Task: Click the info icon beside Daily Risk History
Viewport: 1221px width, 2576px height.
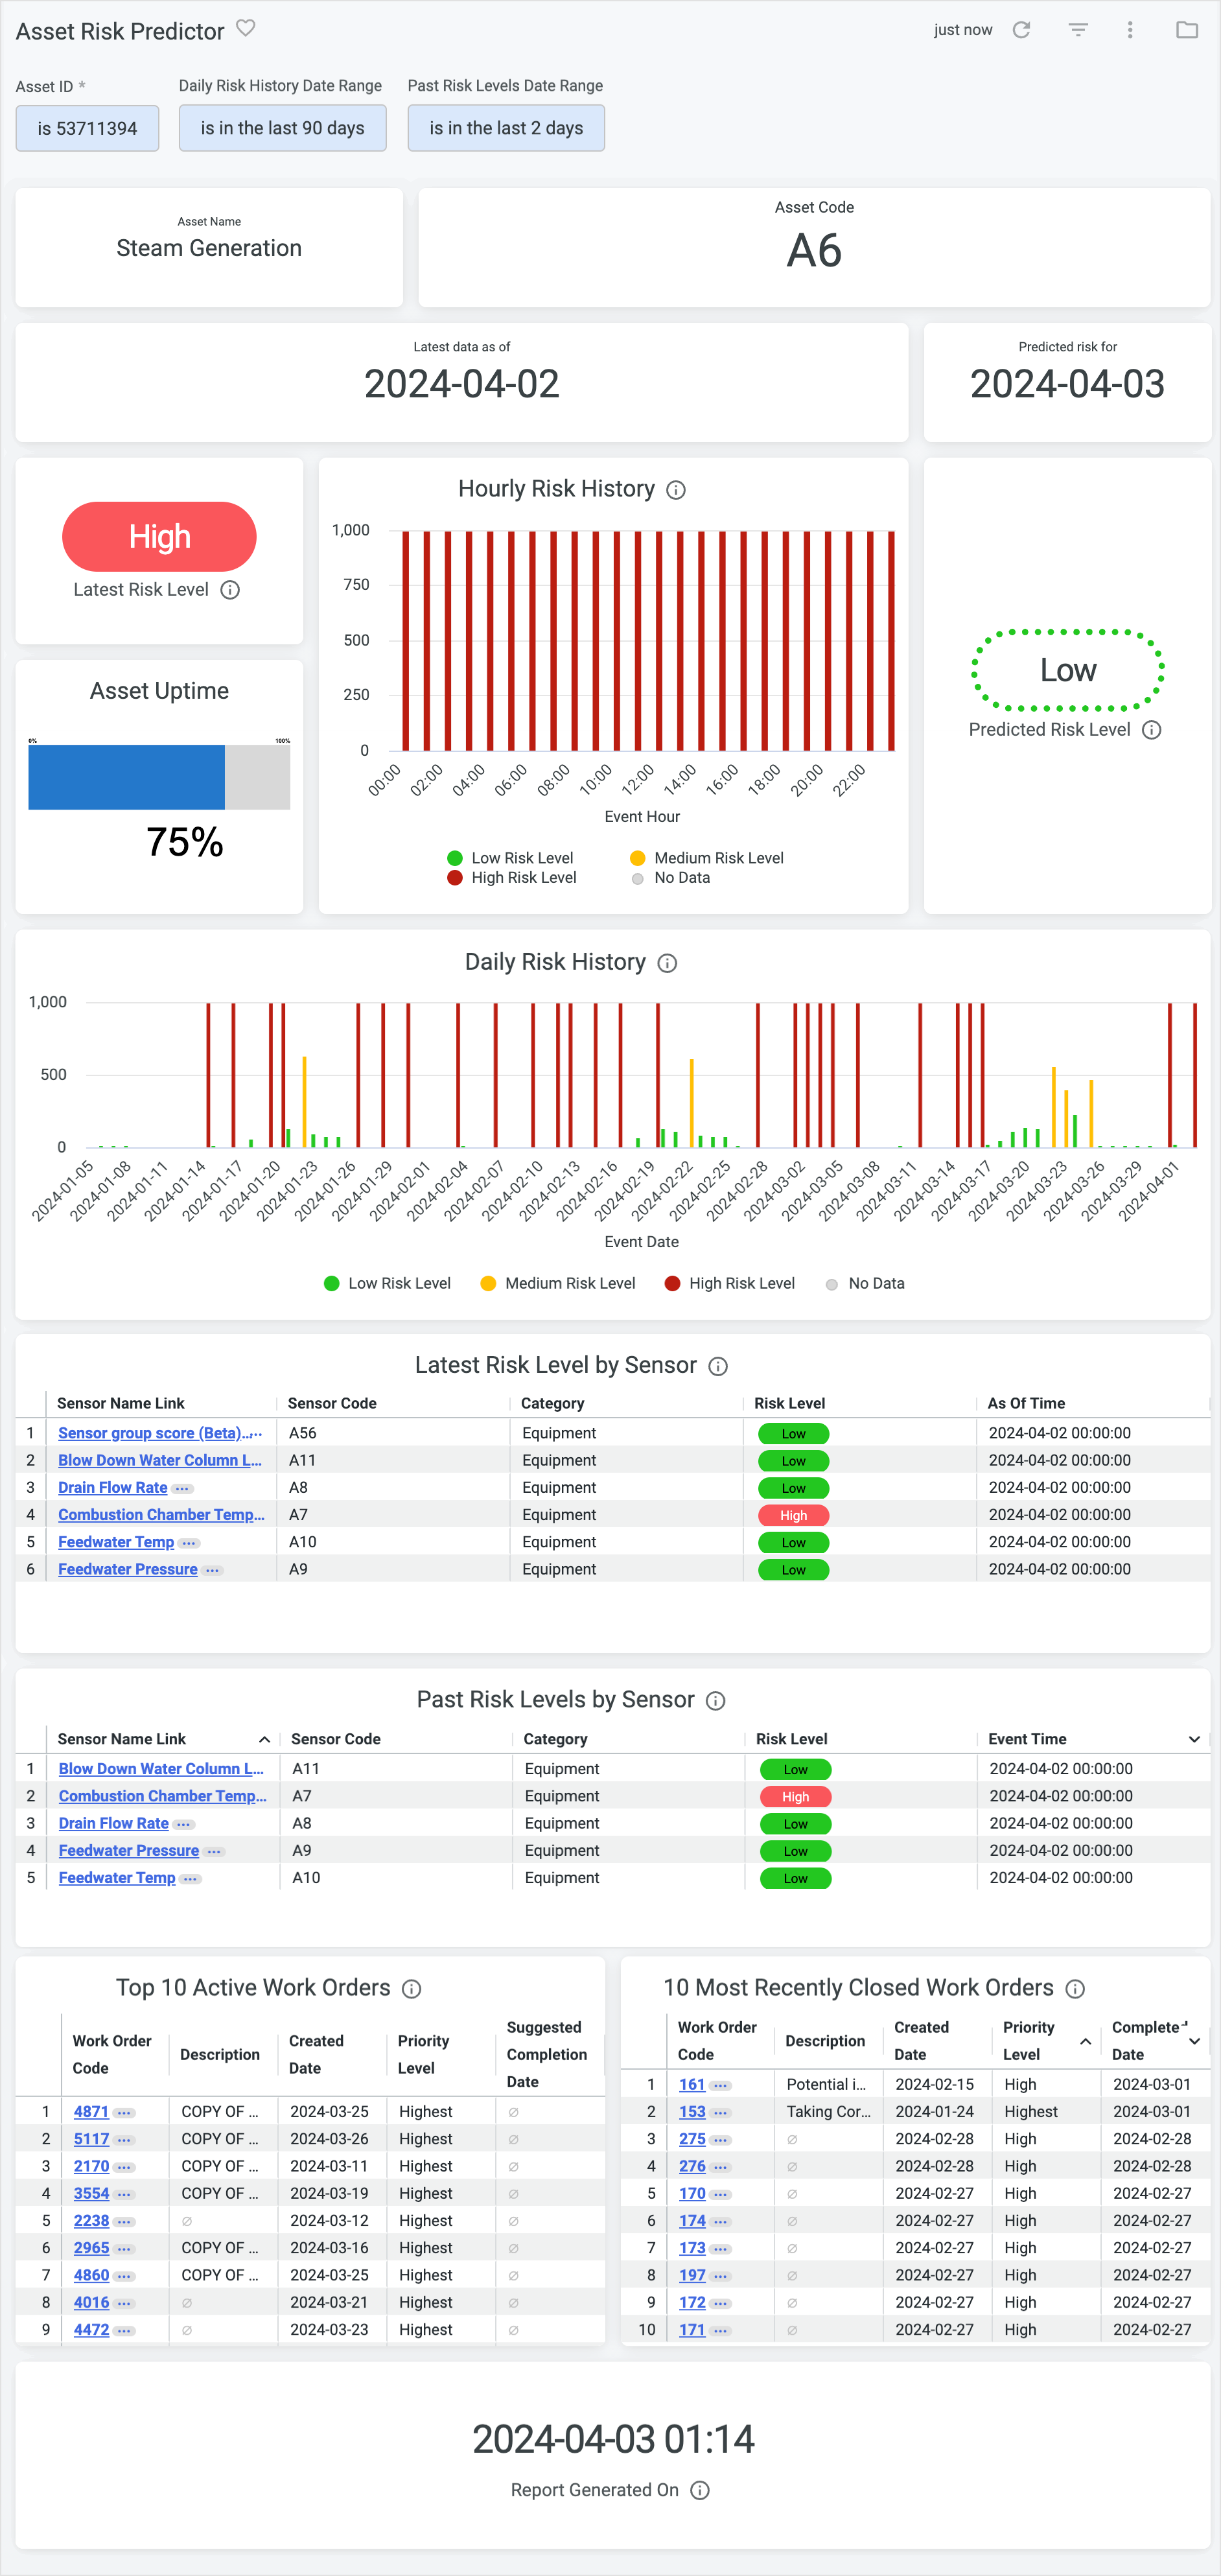Action: tap(667, 963)
